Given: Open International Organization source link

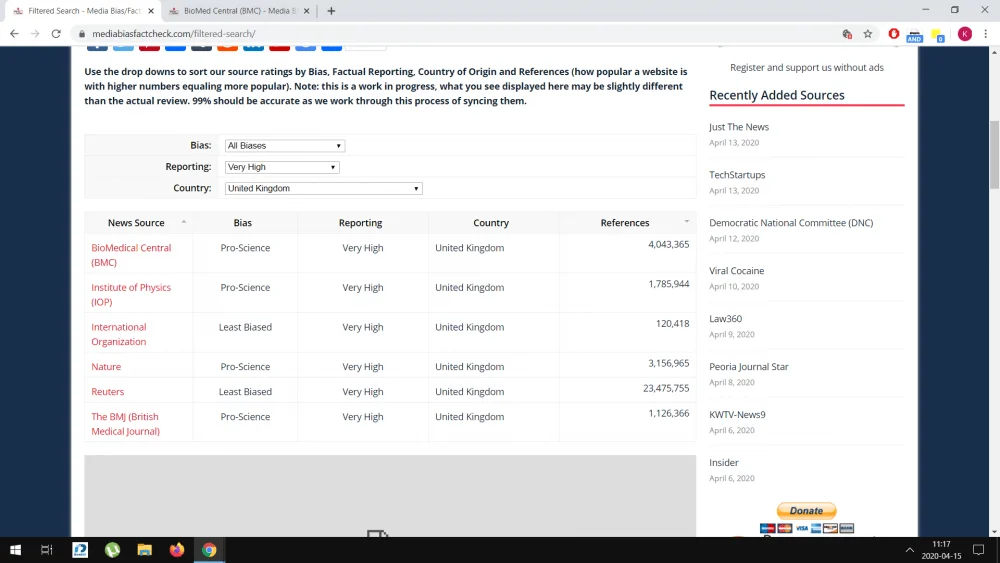Looking at the screenshot, I should coord(119,334).
